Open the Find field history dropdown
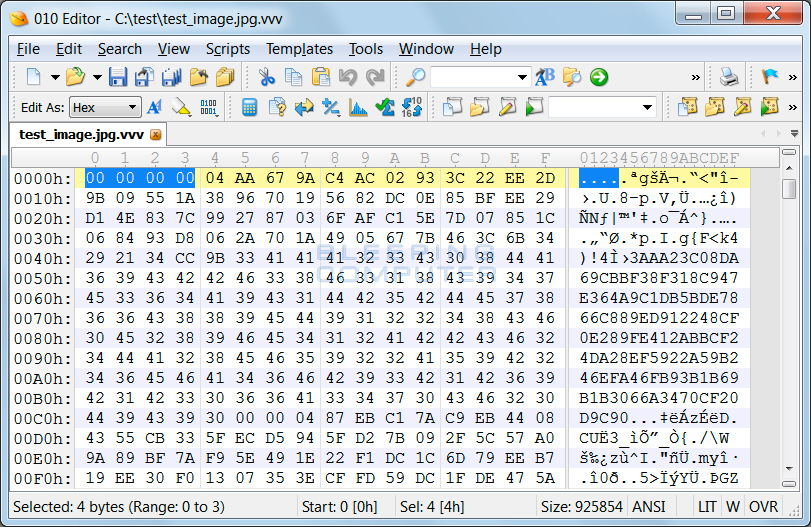 pyautogui.click(x=522, y=78)
